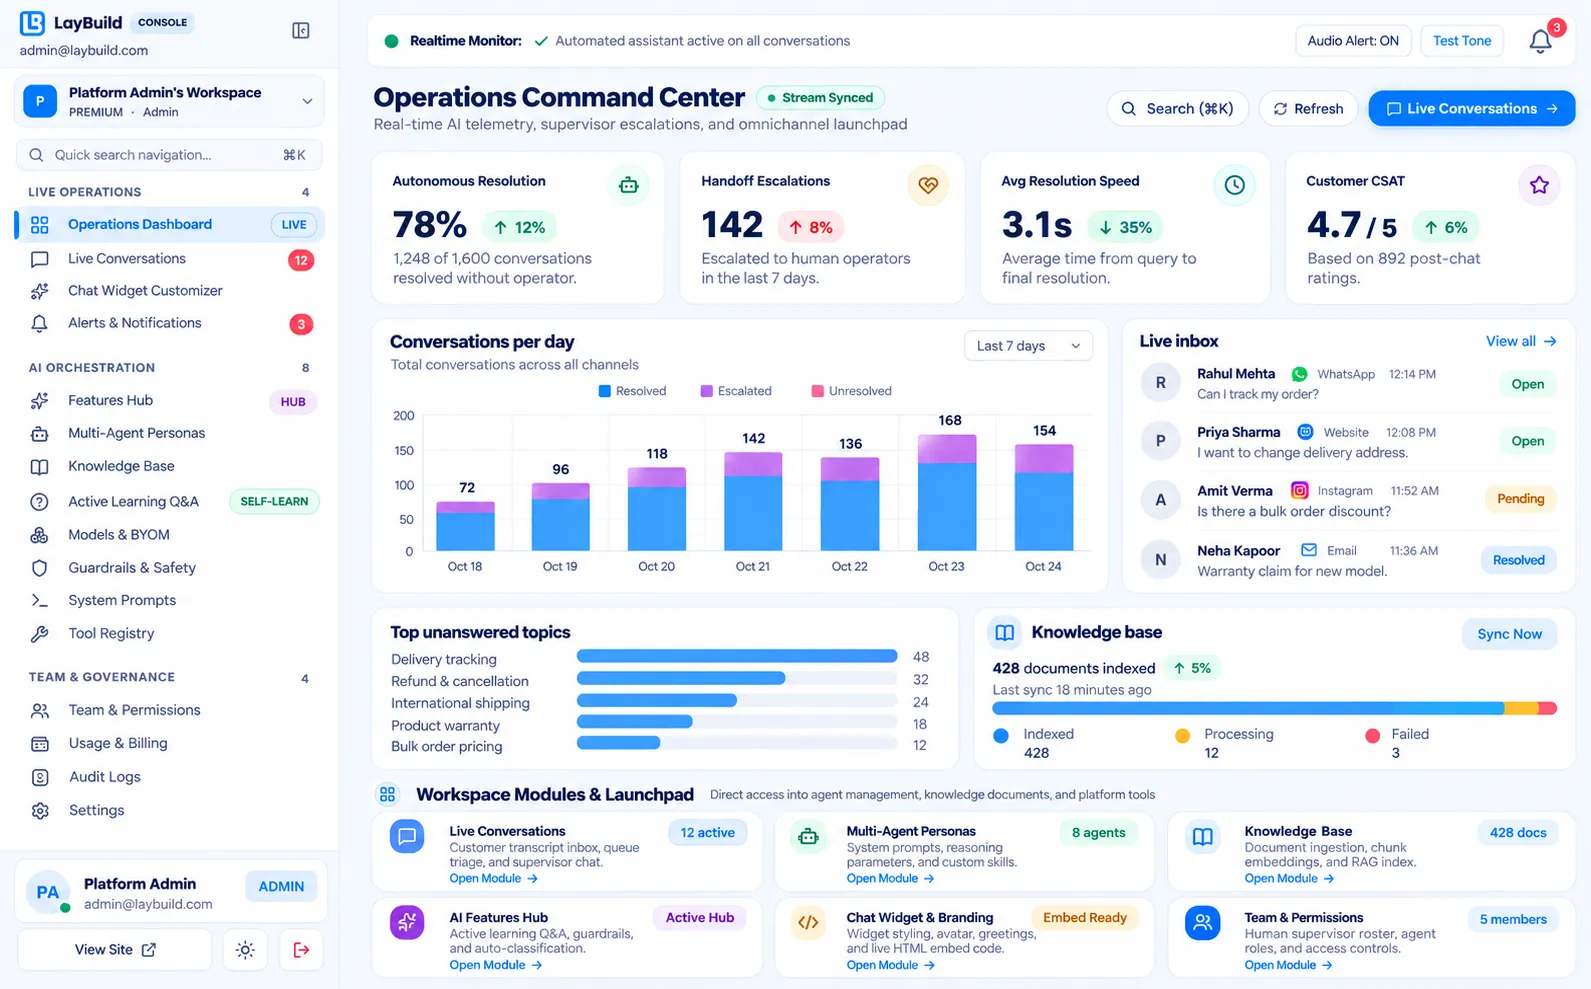Click the Test Tone button

click(1462, 41)
